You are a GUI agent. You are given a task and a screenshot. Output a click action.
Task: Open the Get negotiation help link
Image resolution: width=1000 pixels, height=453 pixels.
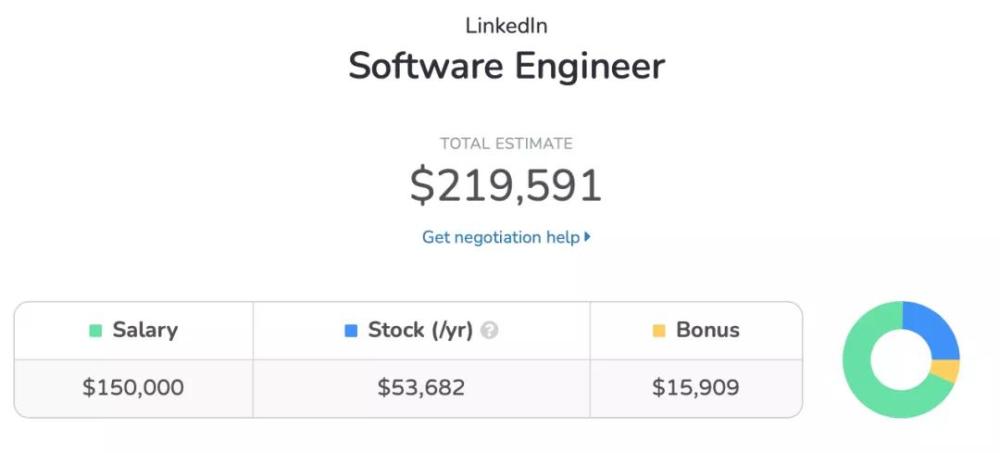coord(506,237)
